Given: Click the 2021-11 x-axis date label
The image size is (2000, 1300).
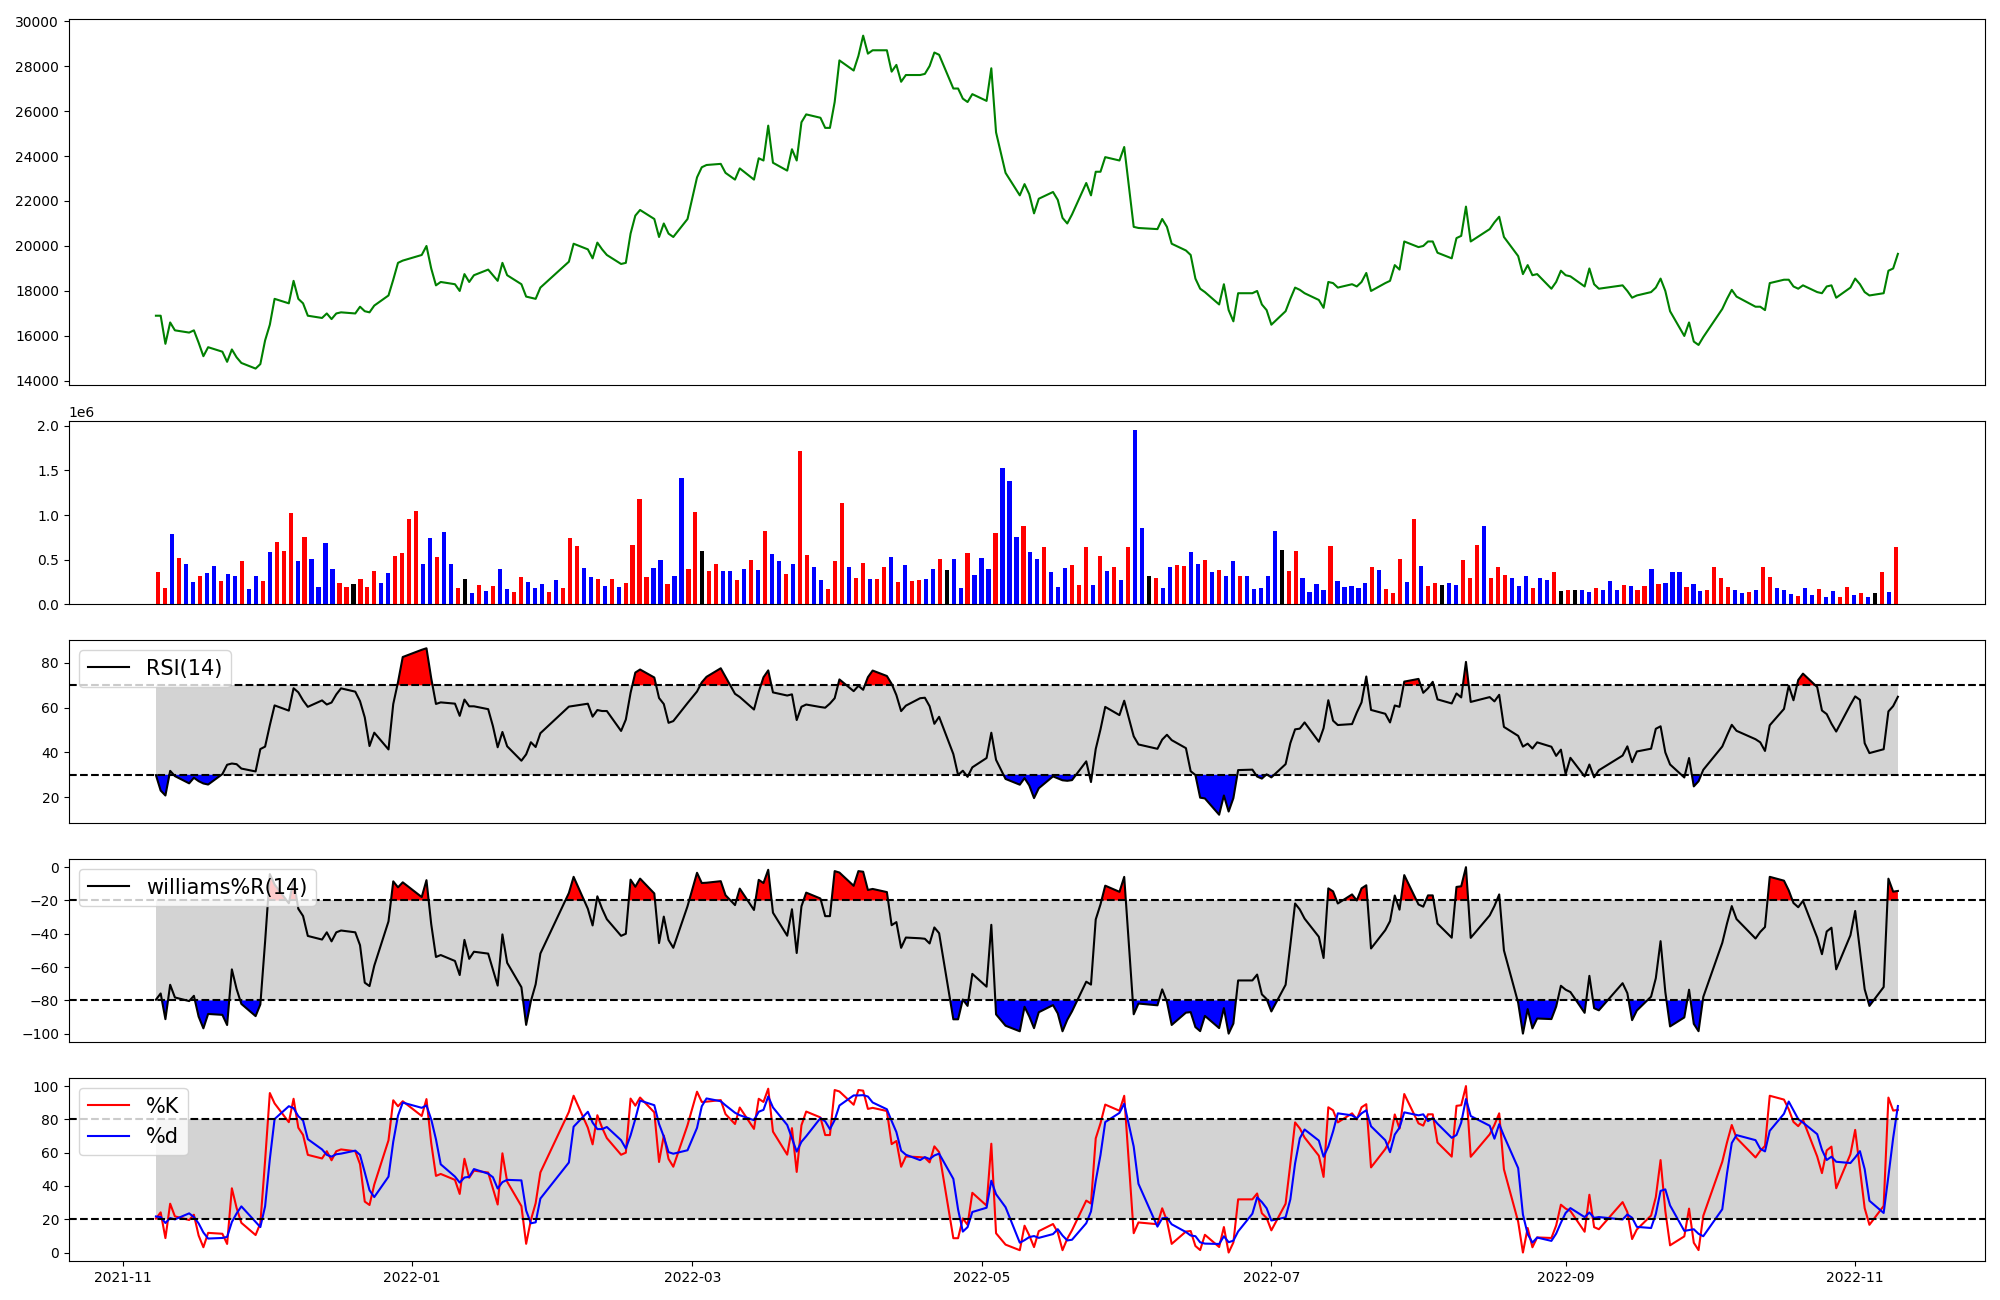Looking at the screenshot, I should (123, 1277).
